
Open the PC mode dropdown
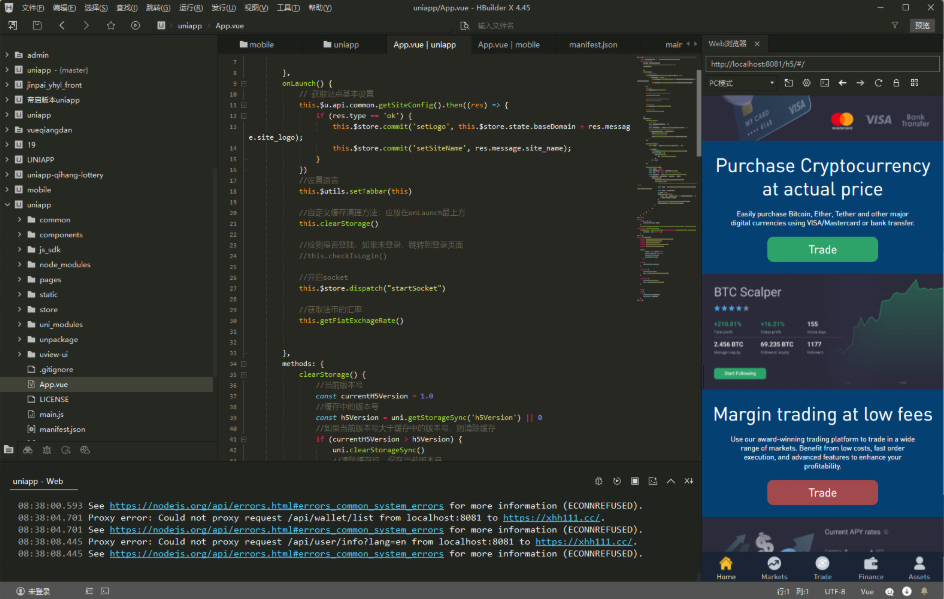[x=742, y=83]
